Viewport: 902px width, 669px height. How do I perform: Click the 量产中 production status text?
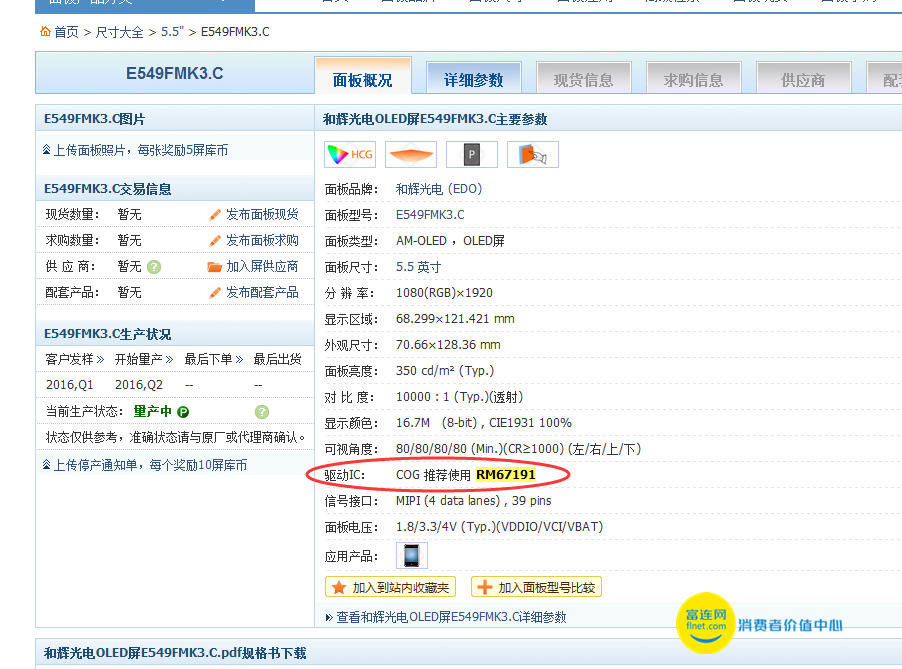(152, 411)
